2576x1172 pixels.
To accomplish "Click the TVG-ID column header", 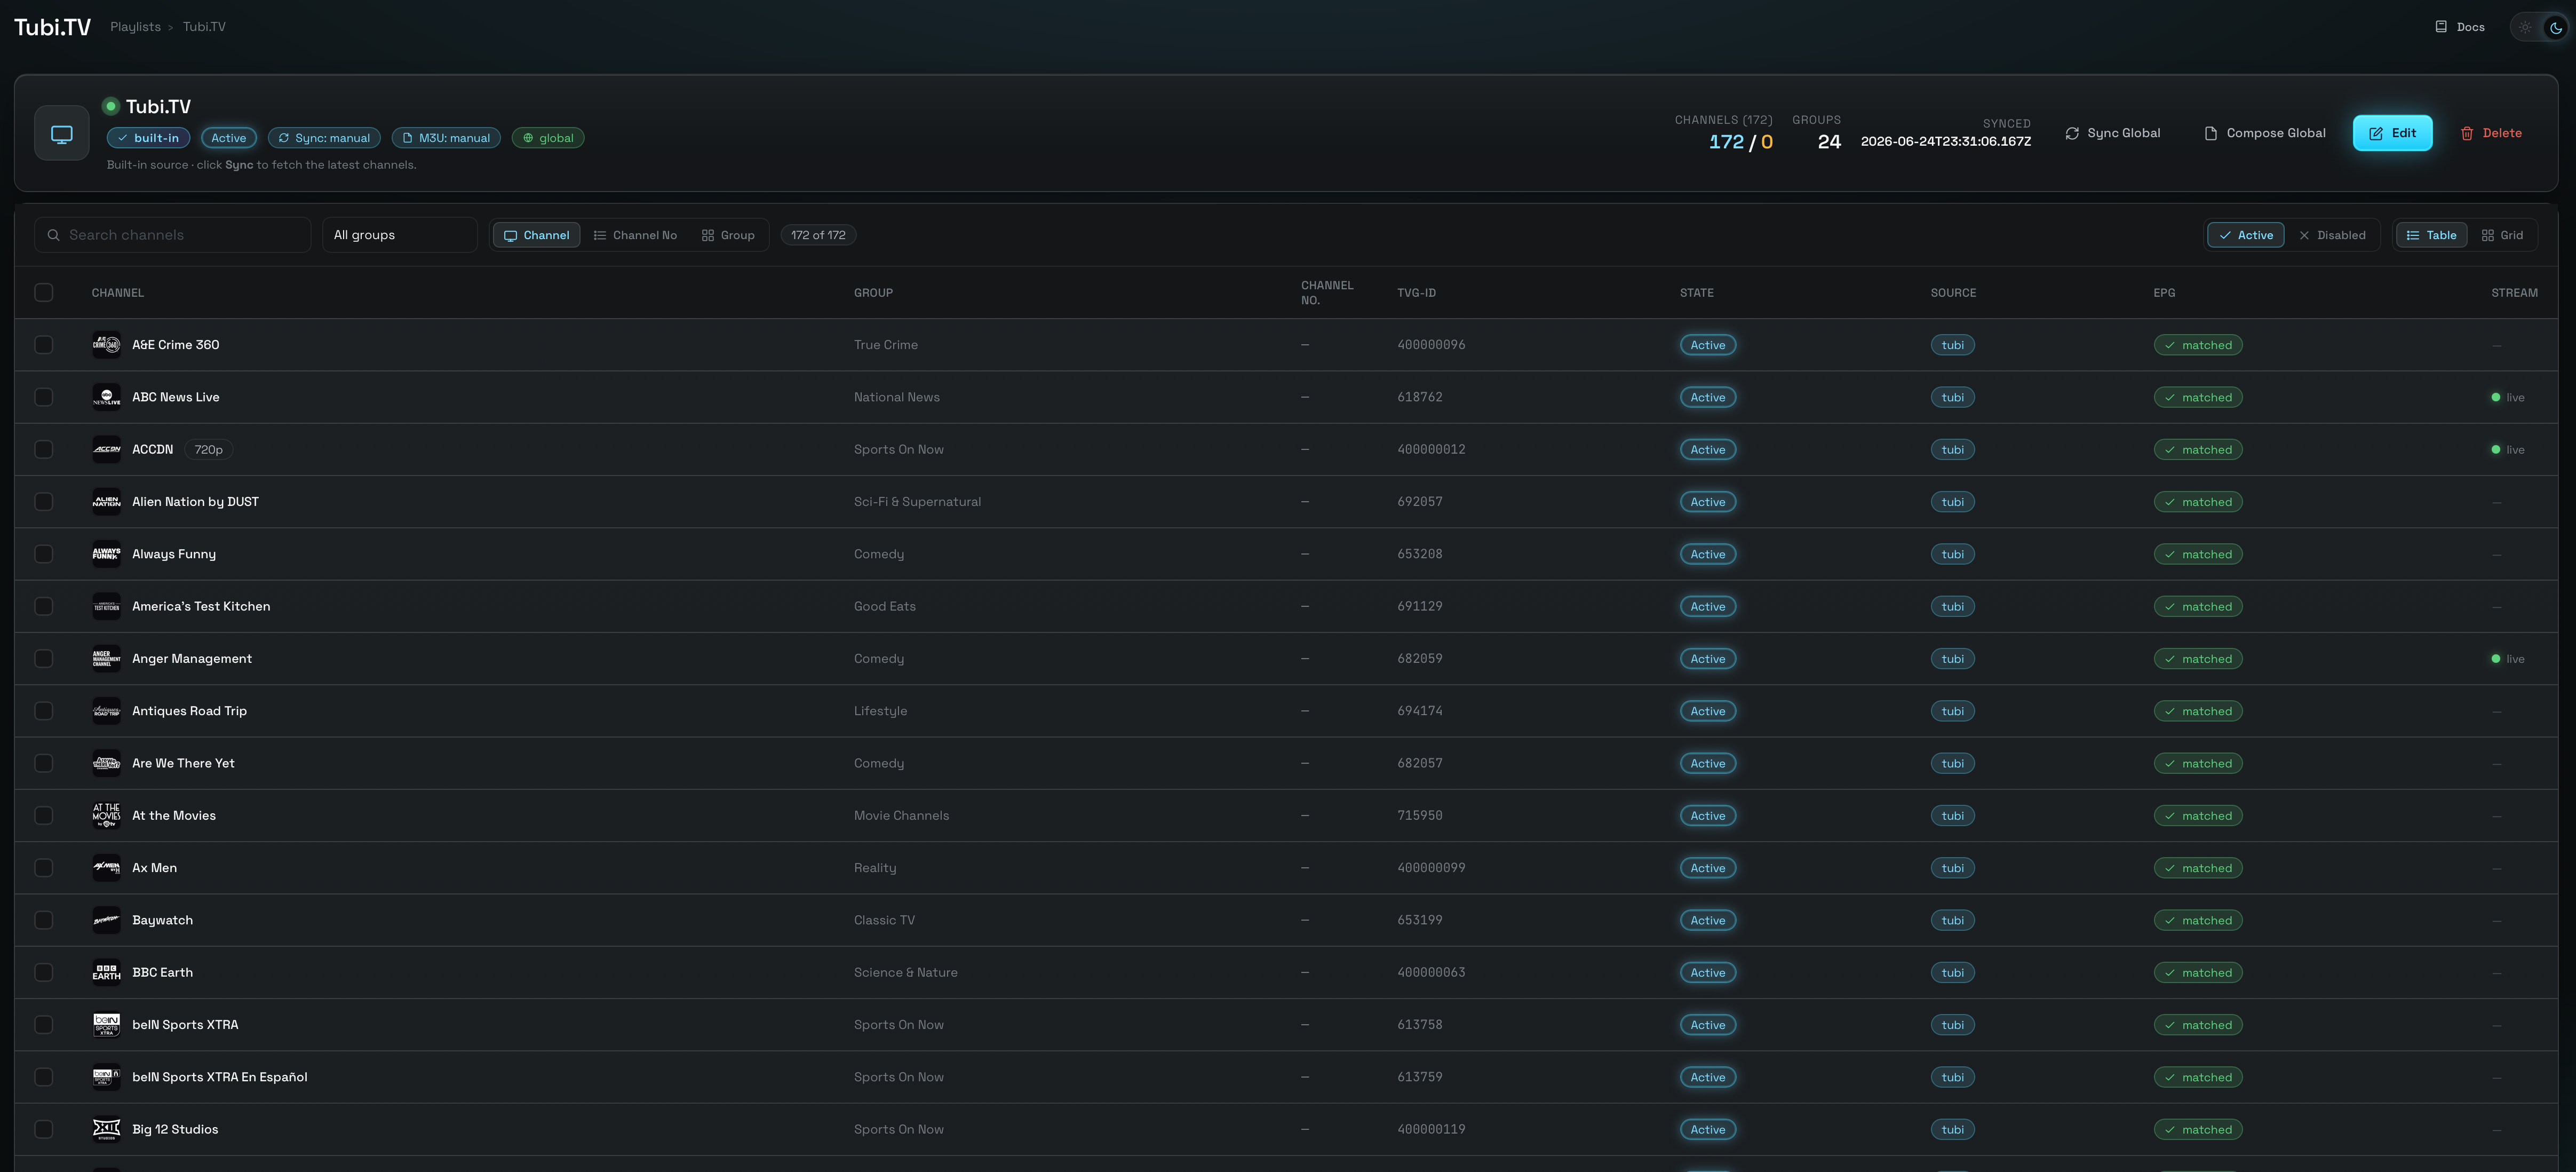I will 1416,293.
